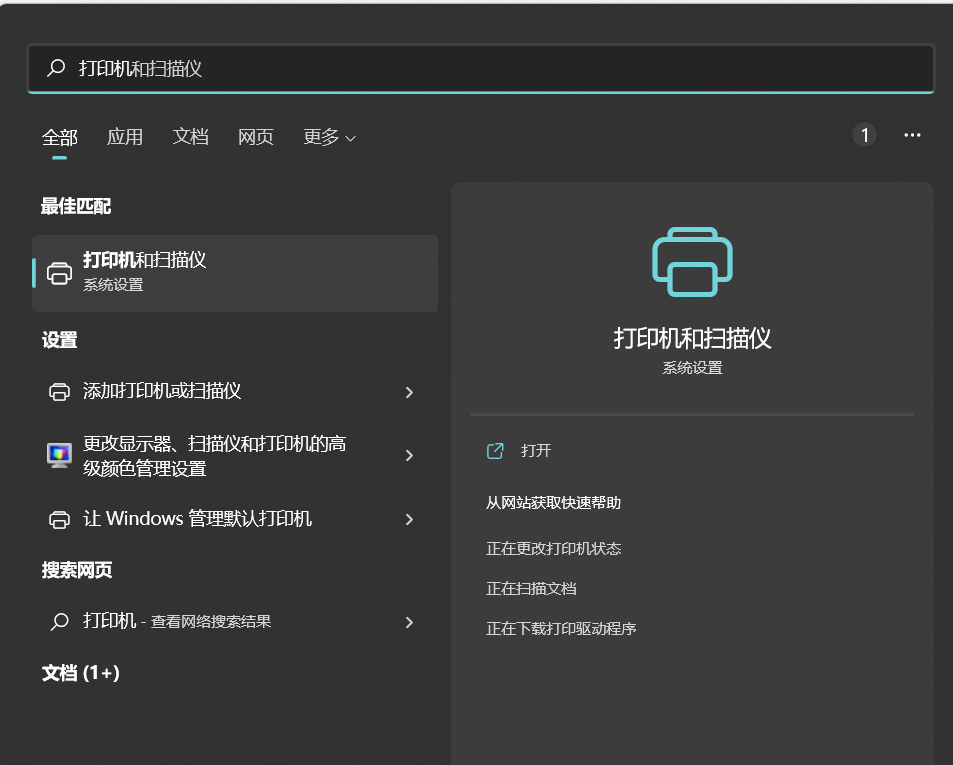Expand 添加打印机或扫描仪 with its chevron

tap(409, 392)
